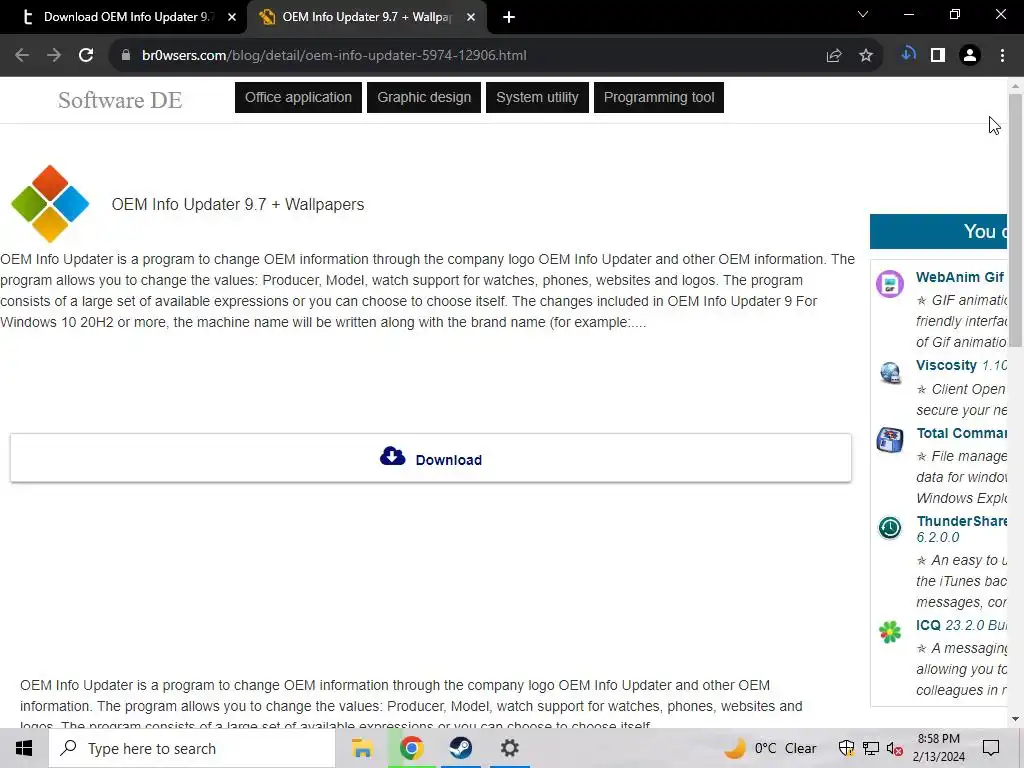Viewport: 1024px width, 768px height.
Task: Toggle the browser side panel icon
Action: [938, 56]
